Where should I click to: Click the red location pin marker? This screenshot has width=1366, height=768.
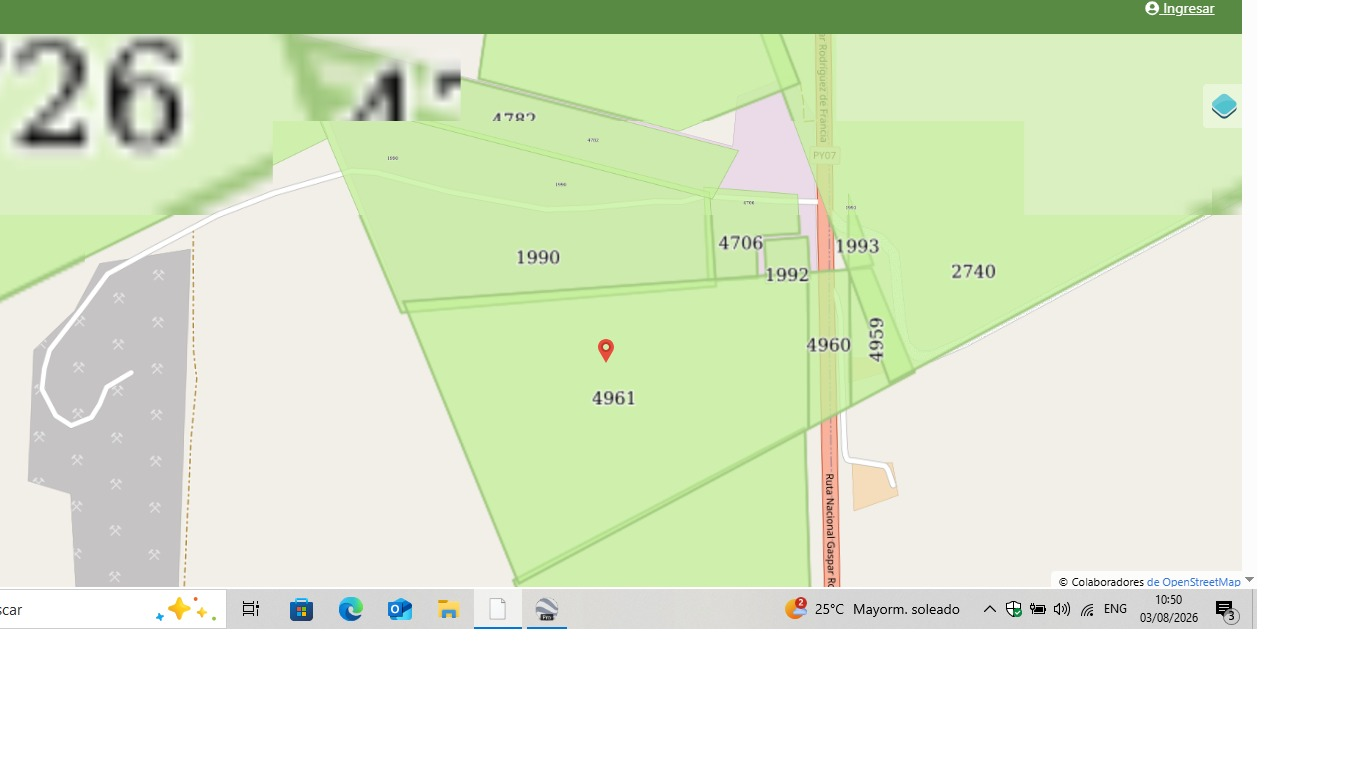click(x=606, y=350)
